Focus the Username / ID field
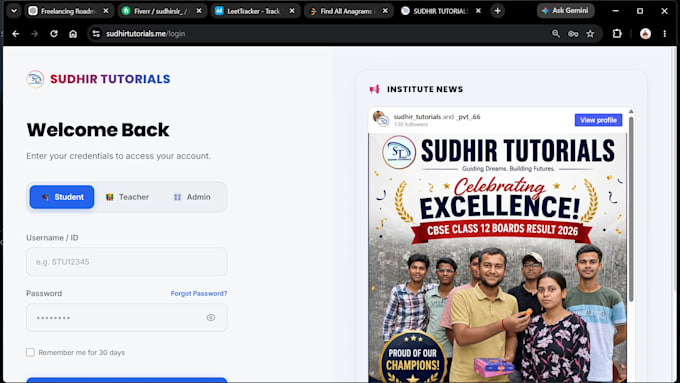 click(127, 262)
